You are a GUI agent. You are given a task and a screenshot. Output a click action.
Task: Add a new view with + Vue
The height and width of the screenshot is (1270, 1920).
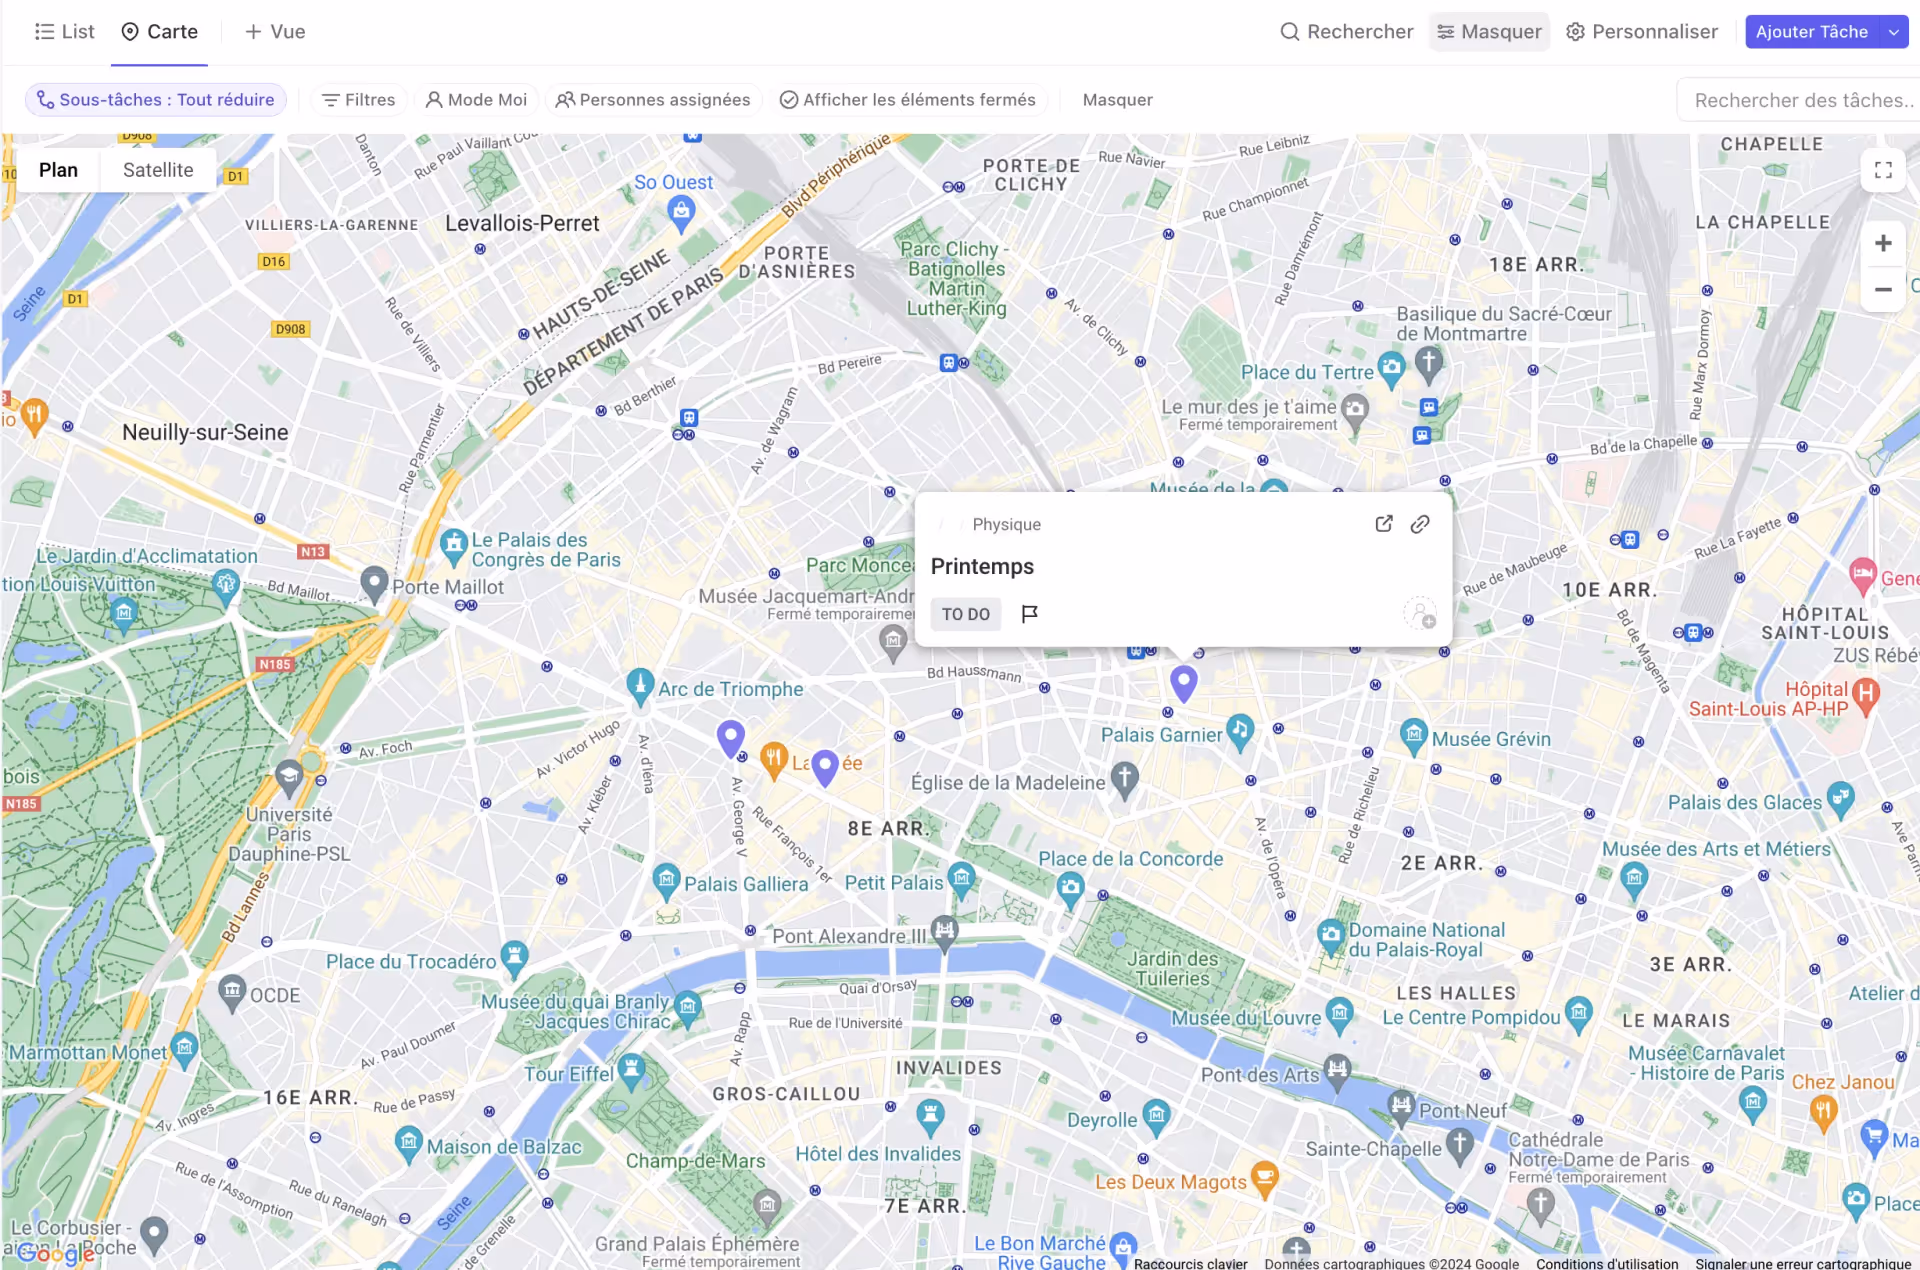[x=274, y=31]
